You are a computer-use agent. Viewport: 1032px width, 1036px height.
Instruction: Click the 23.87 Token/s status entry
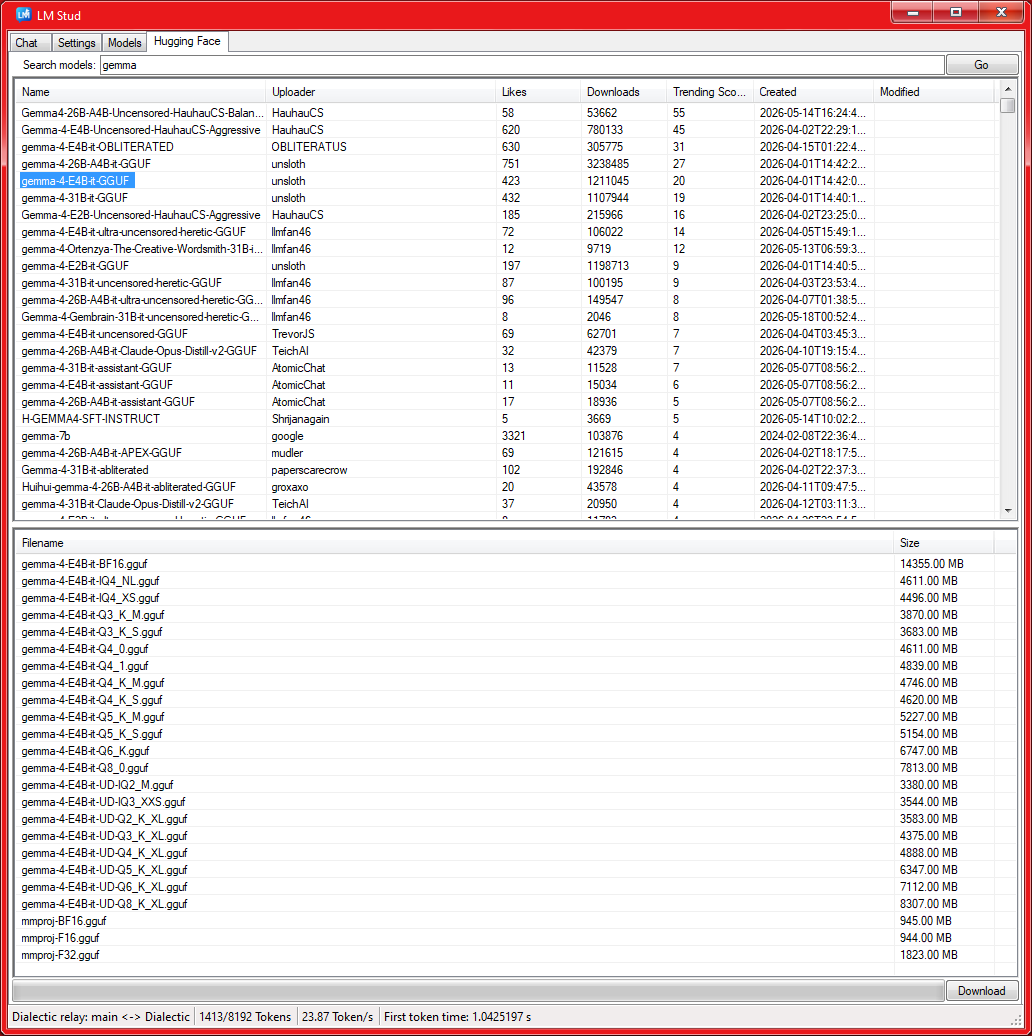click(x=338, y=1017)
